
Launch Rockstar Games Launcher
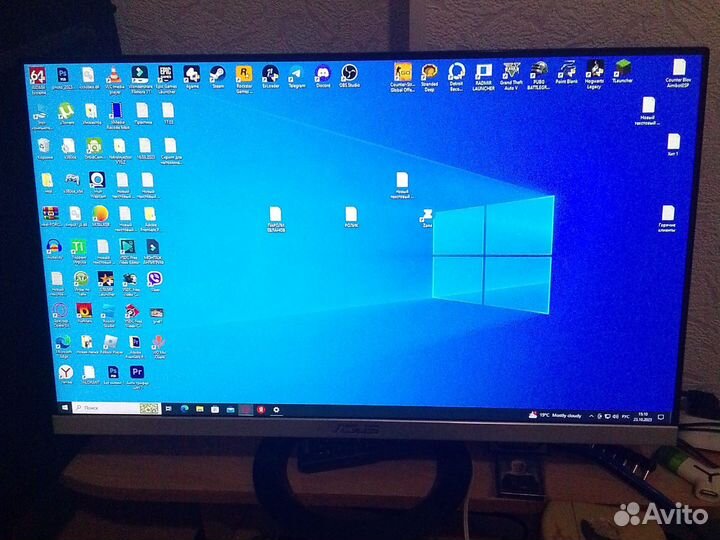pos(244,79)
